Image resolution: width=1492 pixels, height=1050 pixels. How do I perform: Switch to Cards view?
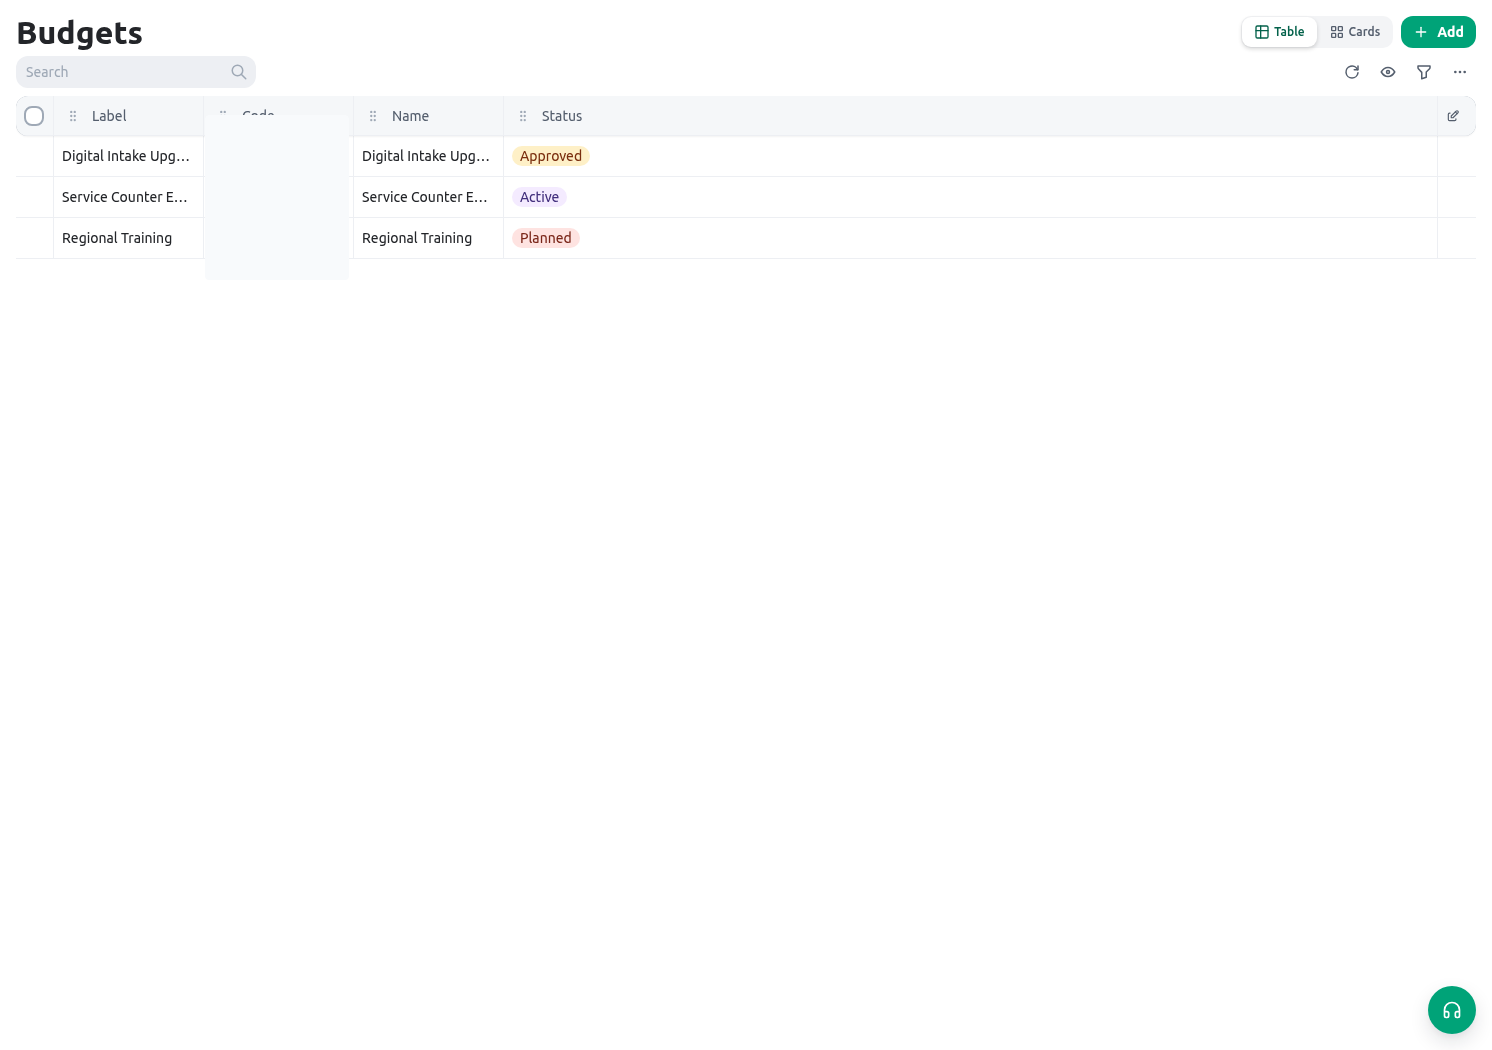pyautogui.click(x=1355, y=32)
